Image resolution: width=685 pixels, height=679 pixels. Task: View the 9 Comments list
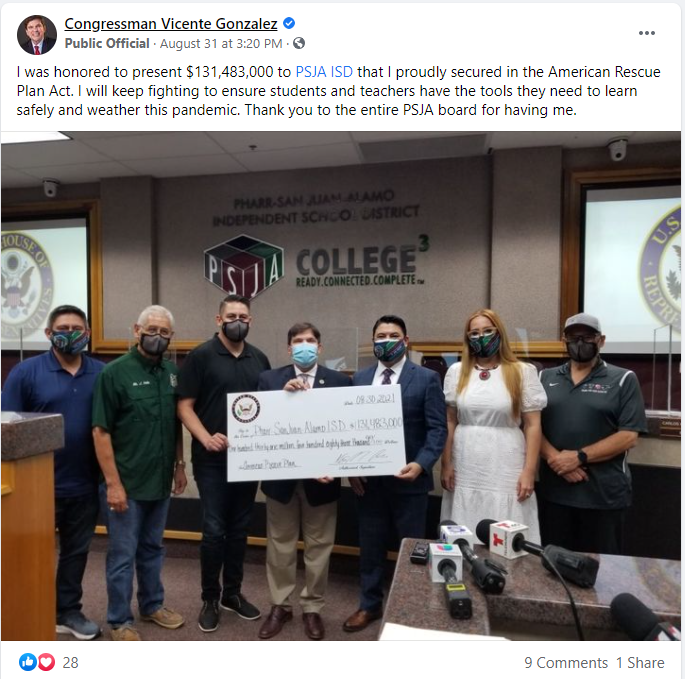coord(566,662)
